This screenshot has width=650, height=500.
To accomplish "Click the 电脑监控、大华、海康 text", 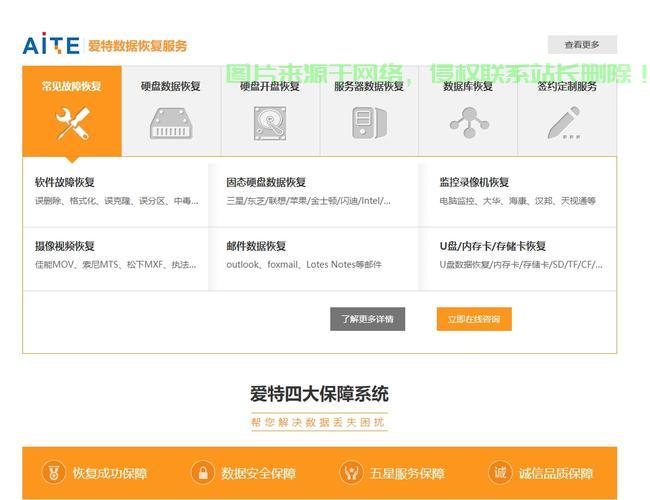I will point(517,201).
